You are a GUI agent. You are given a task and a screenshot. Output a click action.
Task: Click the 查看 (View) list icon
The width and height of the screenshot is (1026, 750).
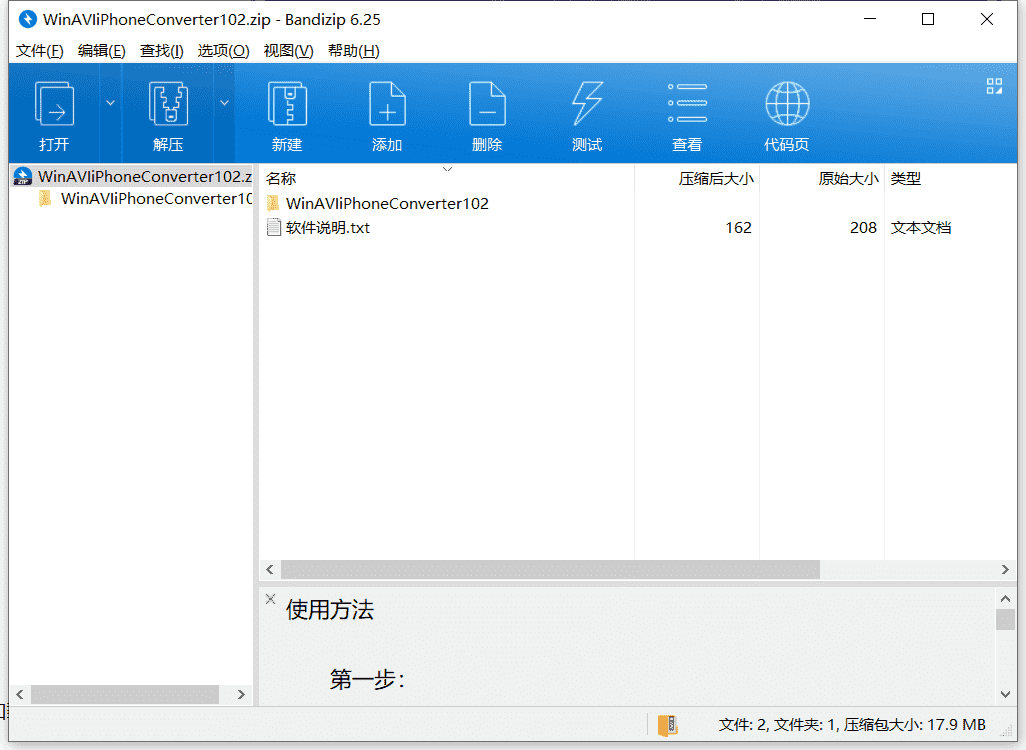coord(687,103)
